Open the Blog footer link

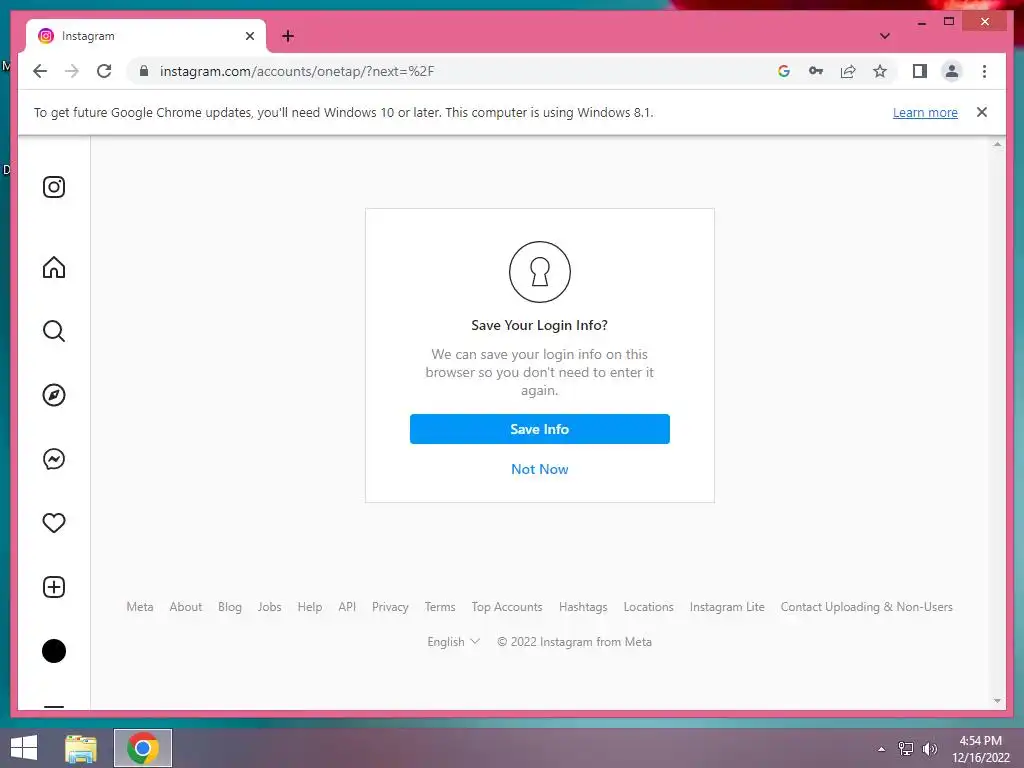pos(230,607)
